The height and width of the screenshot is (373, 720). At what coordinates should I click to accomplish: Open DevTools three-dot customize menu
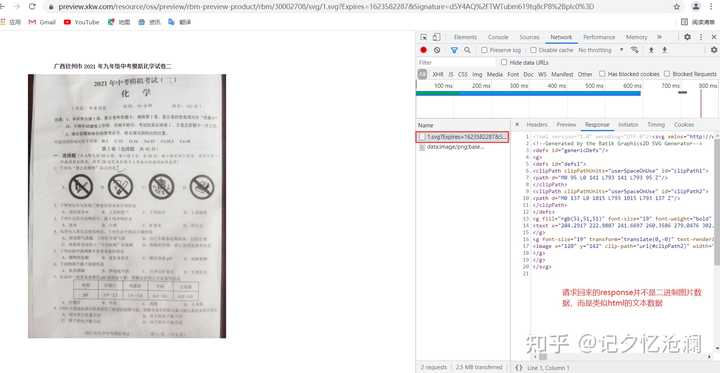(701, 37)
